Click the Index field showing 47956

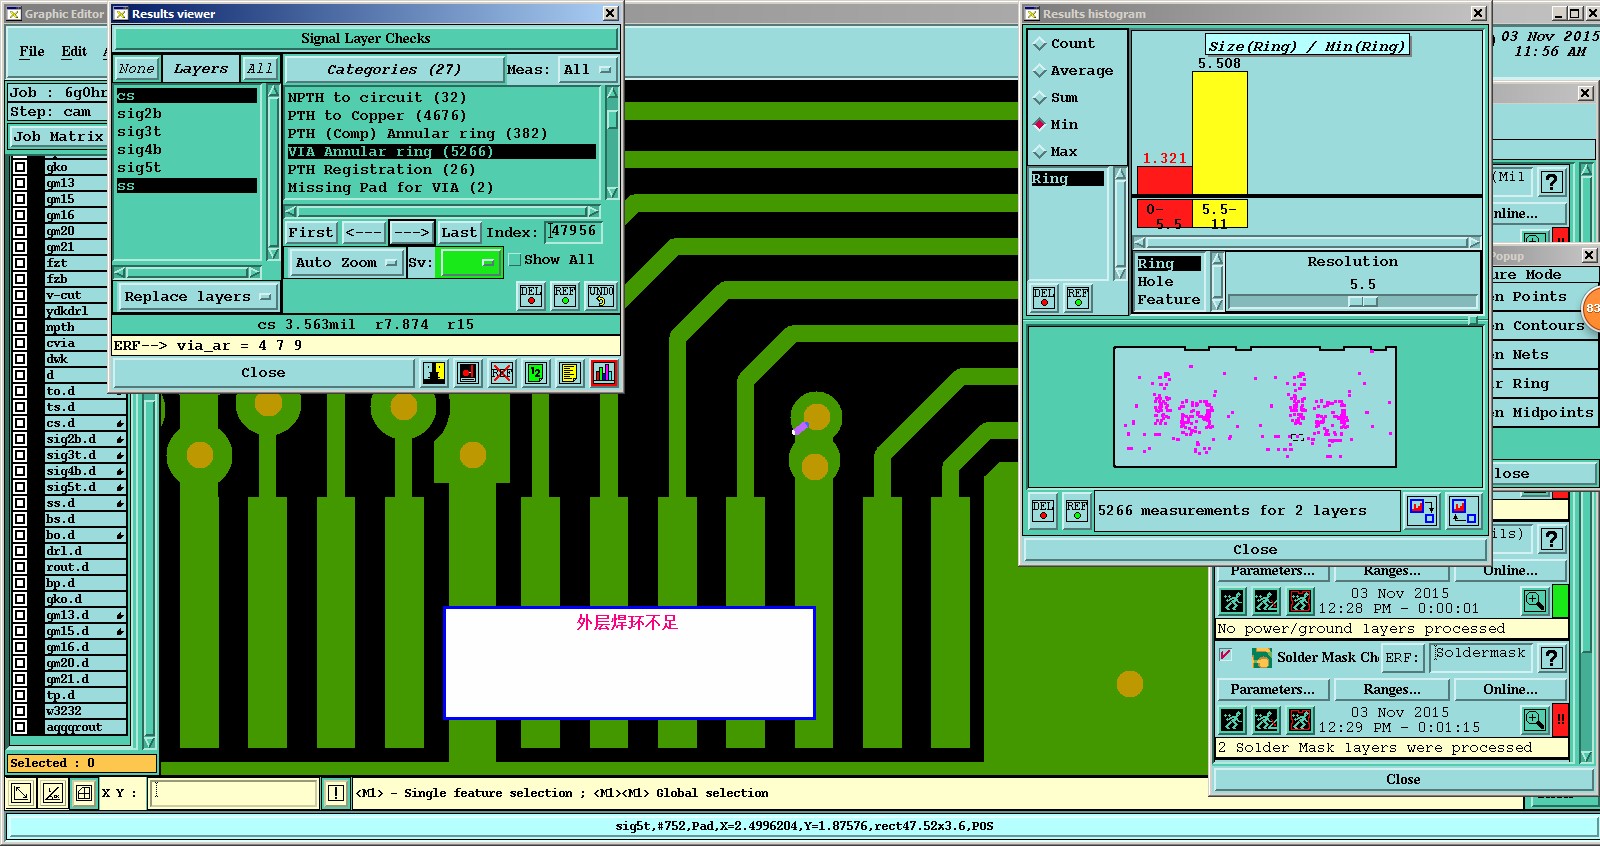(573, 232)
